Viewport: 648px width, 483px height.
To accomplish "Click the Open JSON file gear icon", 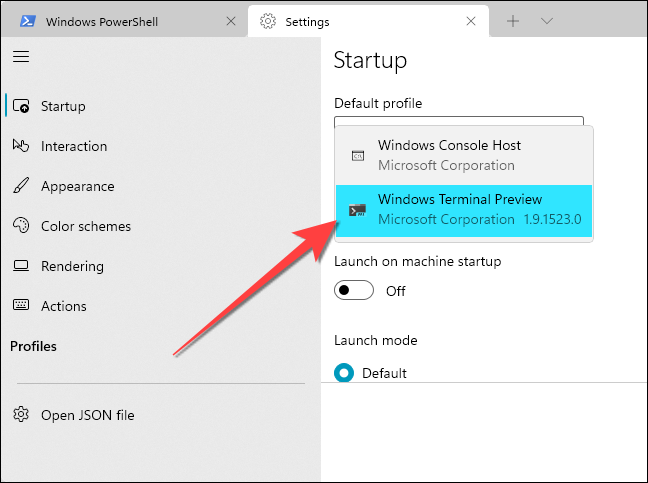I will click(x=21, y=415).
